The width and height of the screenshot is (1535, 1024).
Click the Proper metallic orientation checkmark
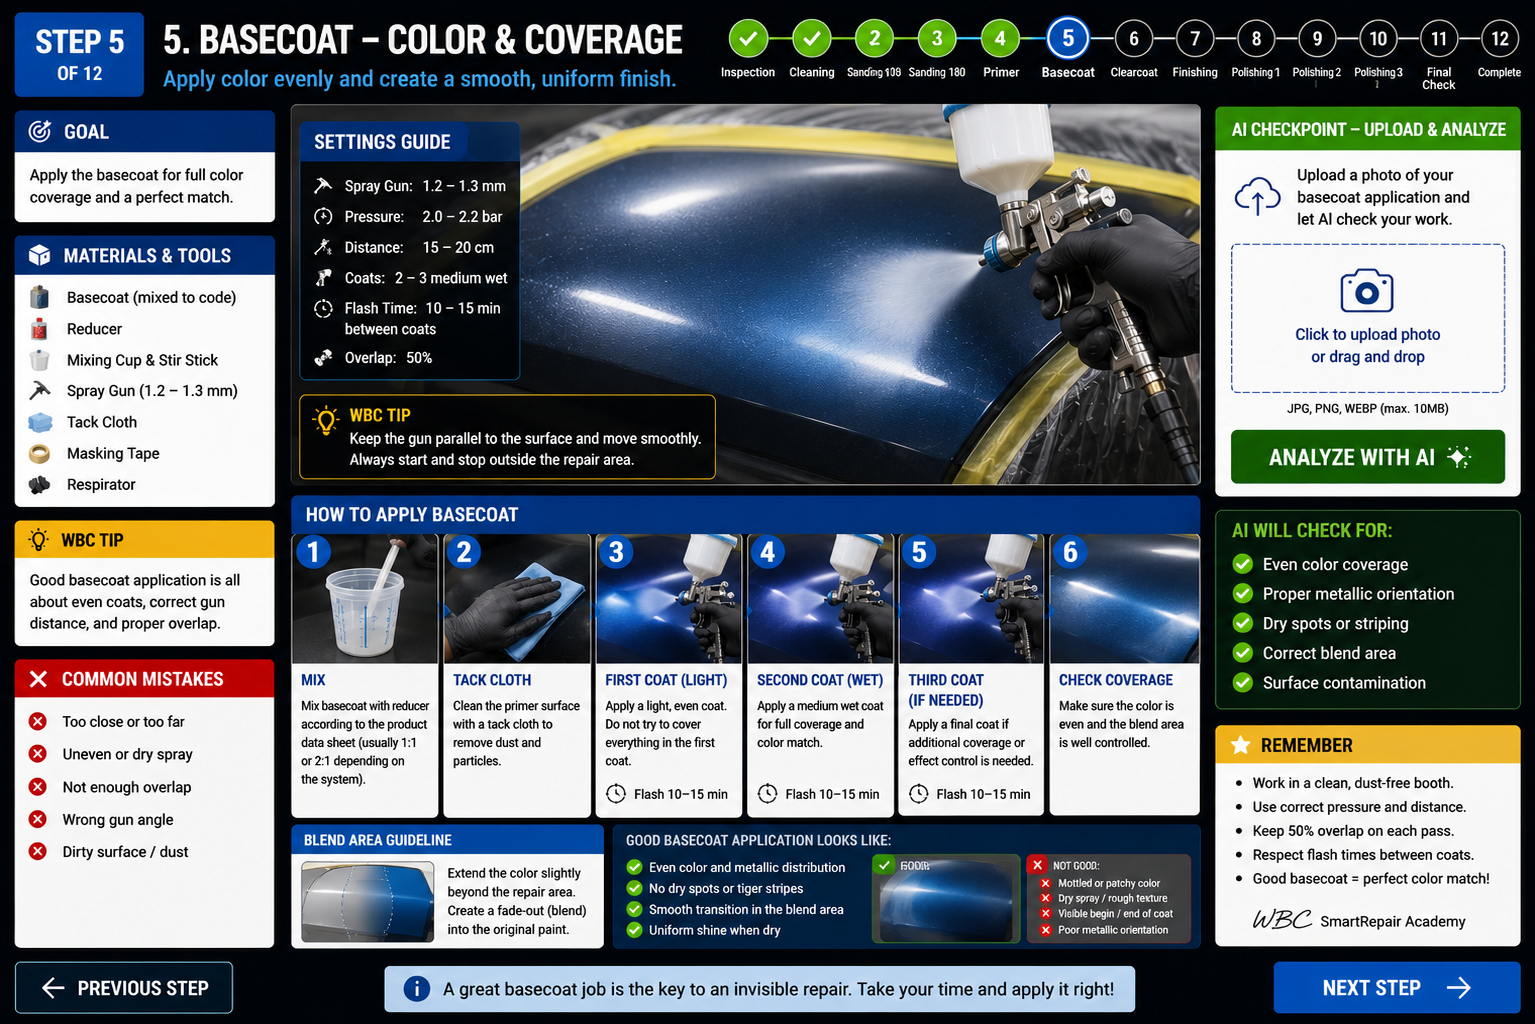click(1243, 593)
